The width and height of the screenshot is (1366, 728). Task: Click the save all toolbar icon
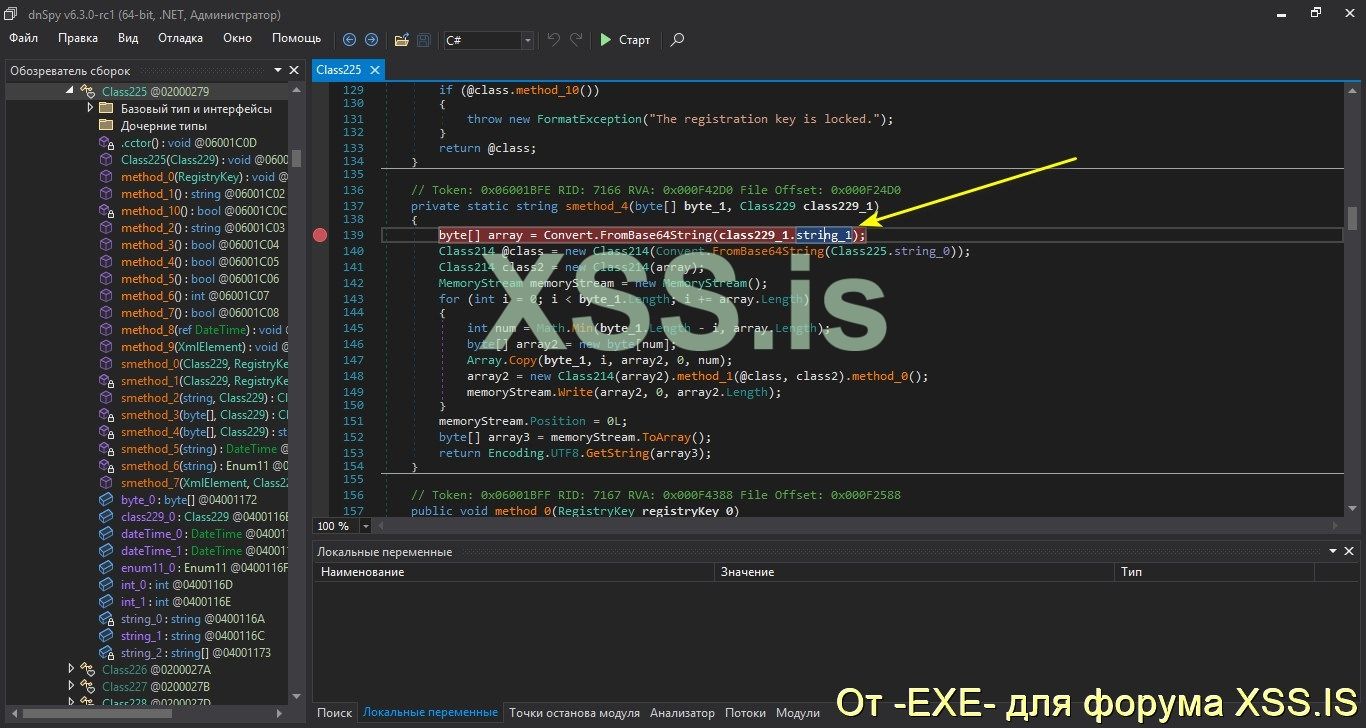(423, 40)
